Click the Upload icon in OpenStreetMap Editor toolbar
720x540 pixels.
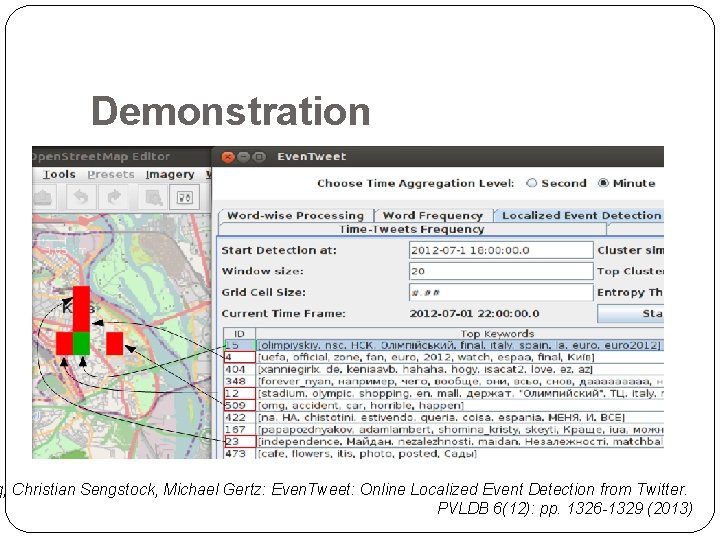click(44, 197)
